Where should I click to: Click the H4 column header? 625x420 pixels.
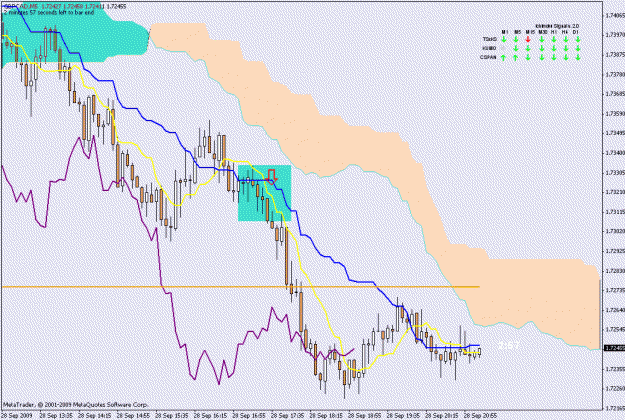click(566, 32)
